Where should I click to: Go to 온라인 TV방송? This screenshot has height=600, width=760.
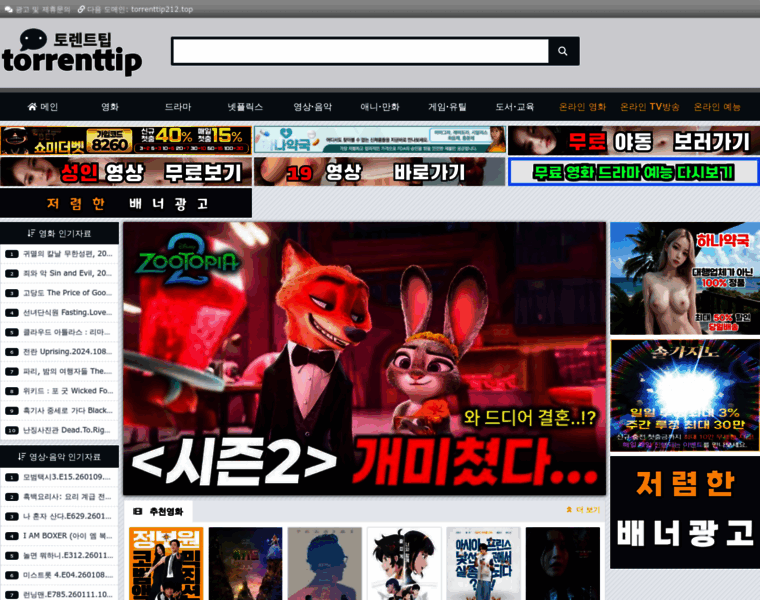(650, 107)
